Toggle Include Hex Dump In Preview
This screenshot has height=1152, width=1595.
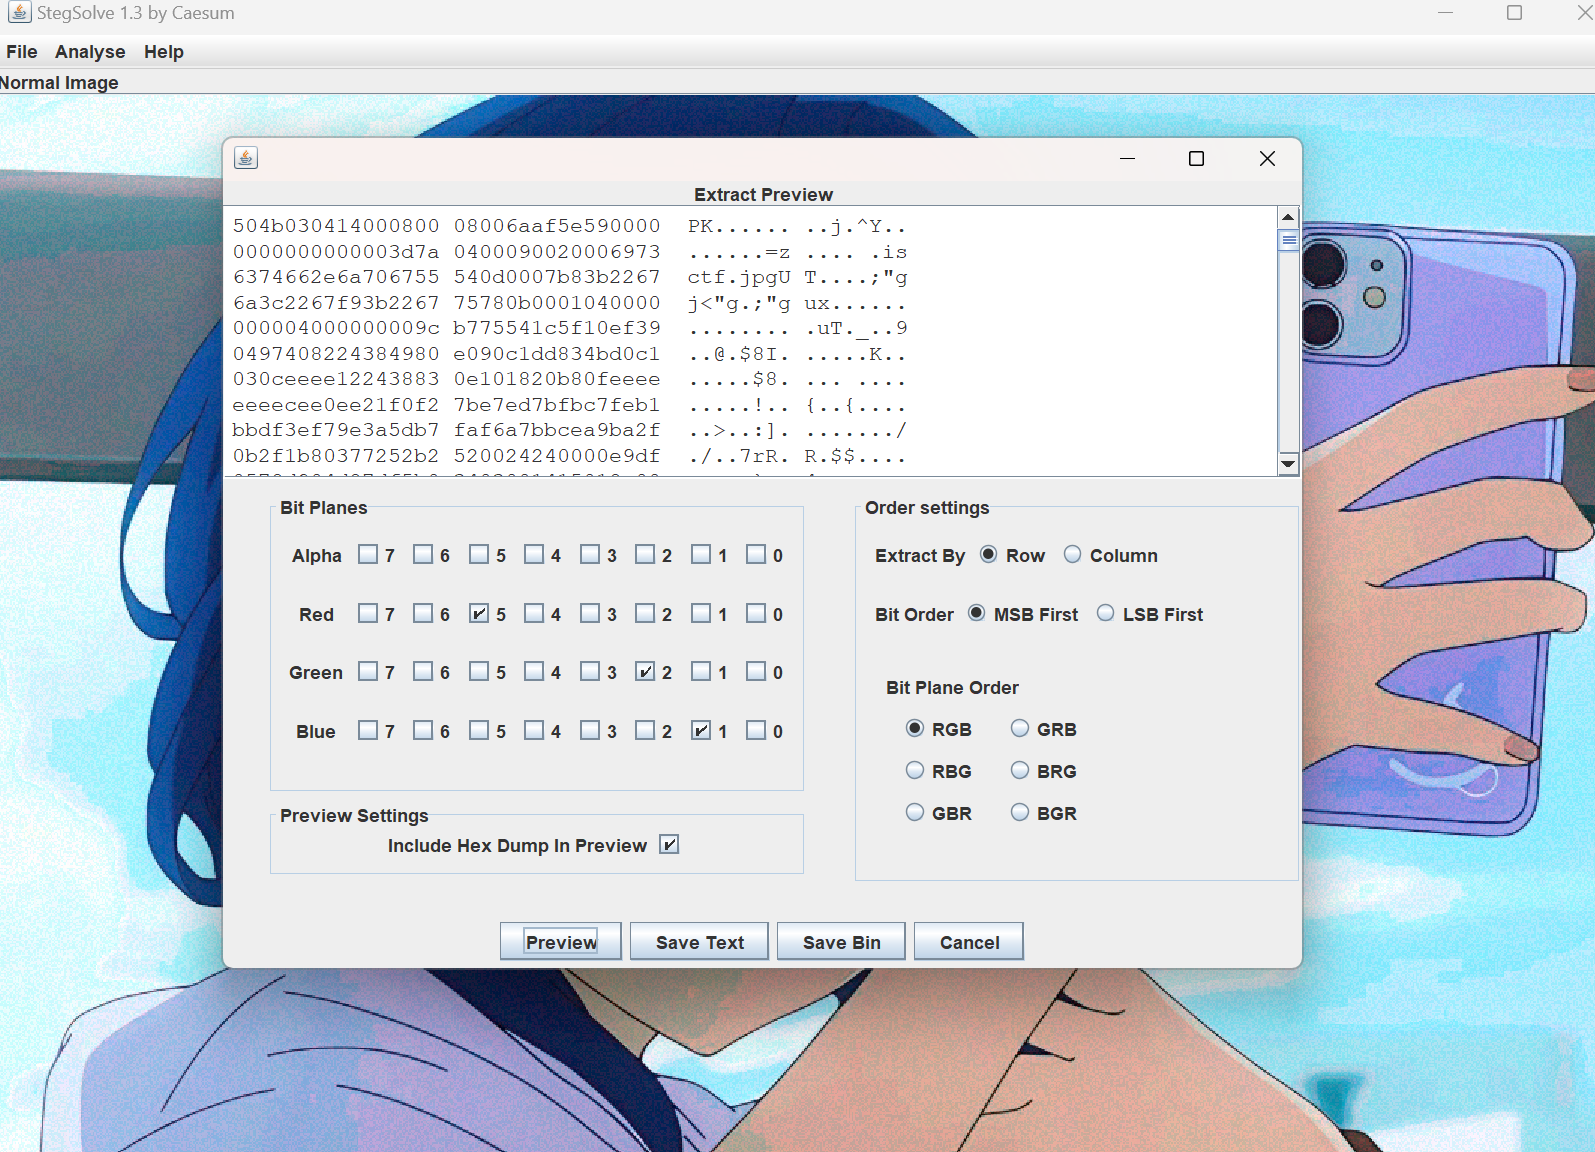tap(669, 844)
